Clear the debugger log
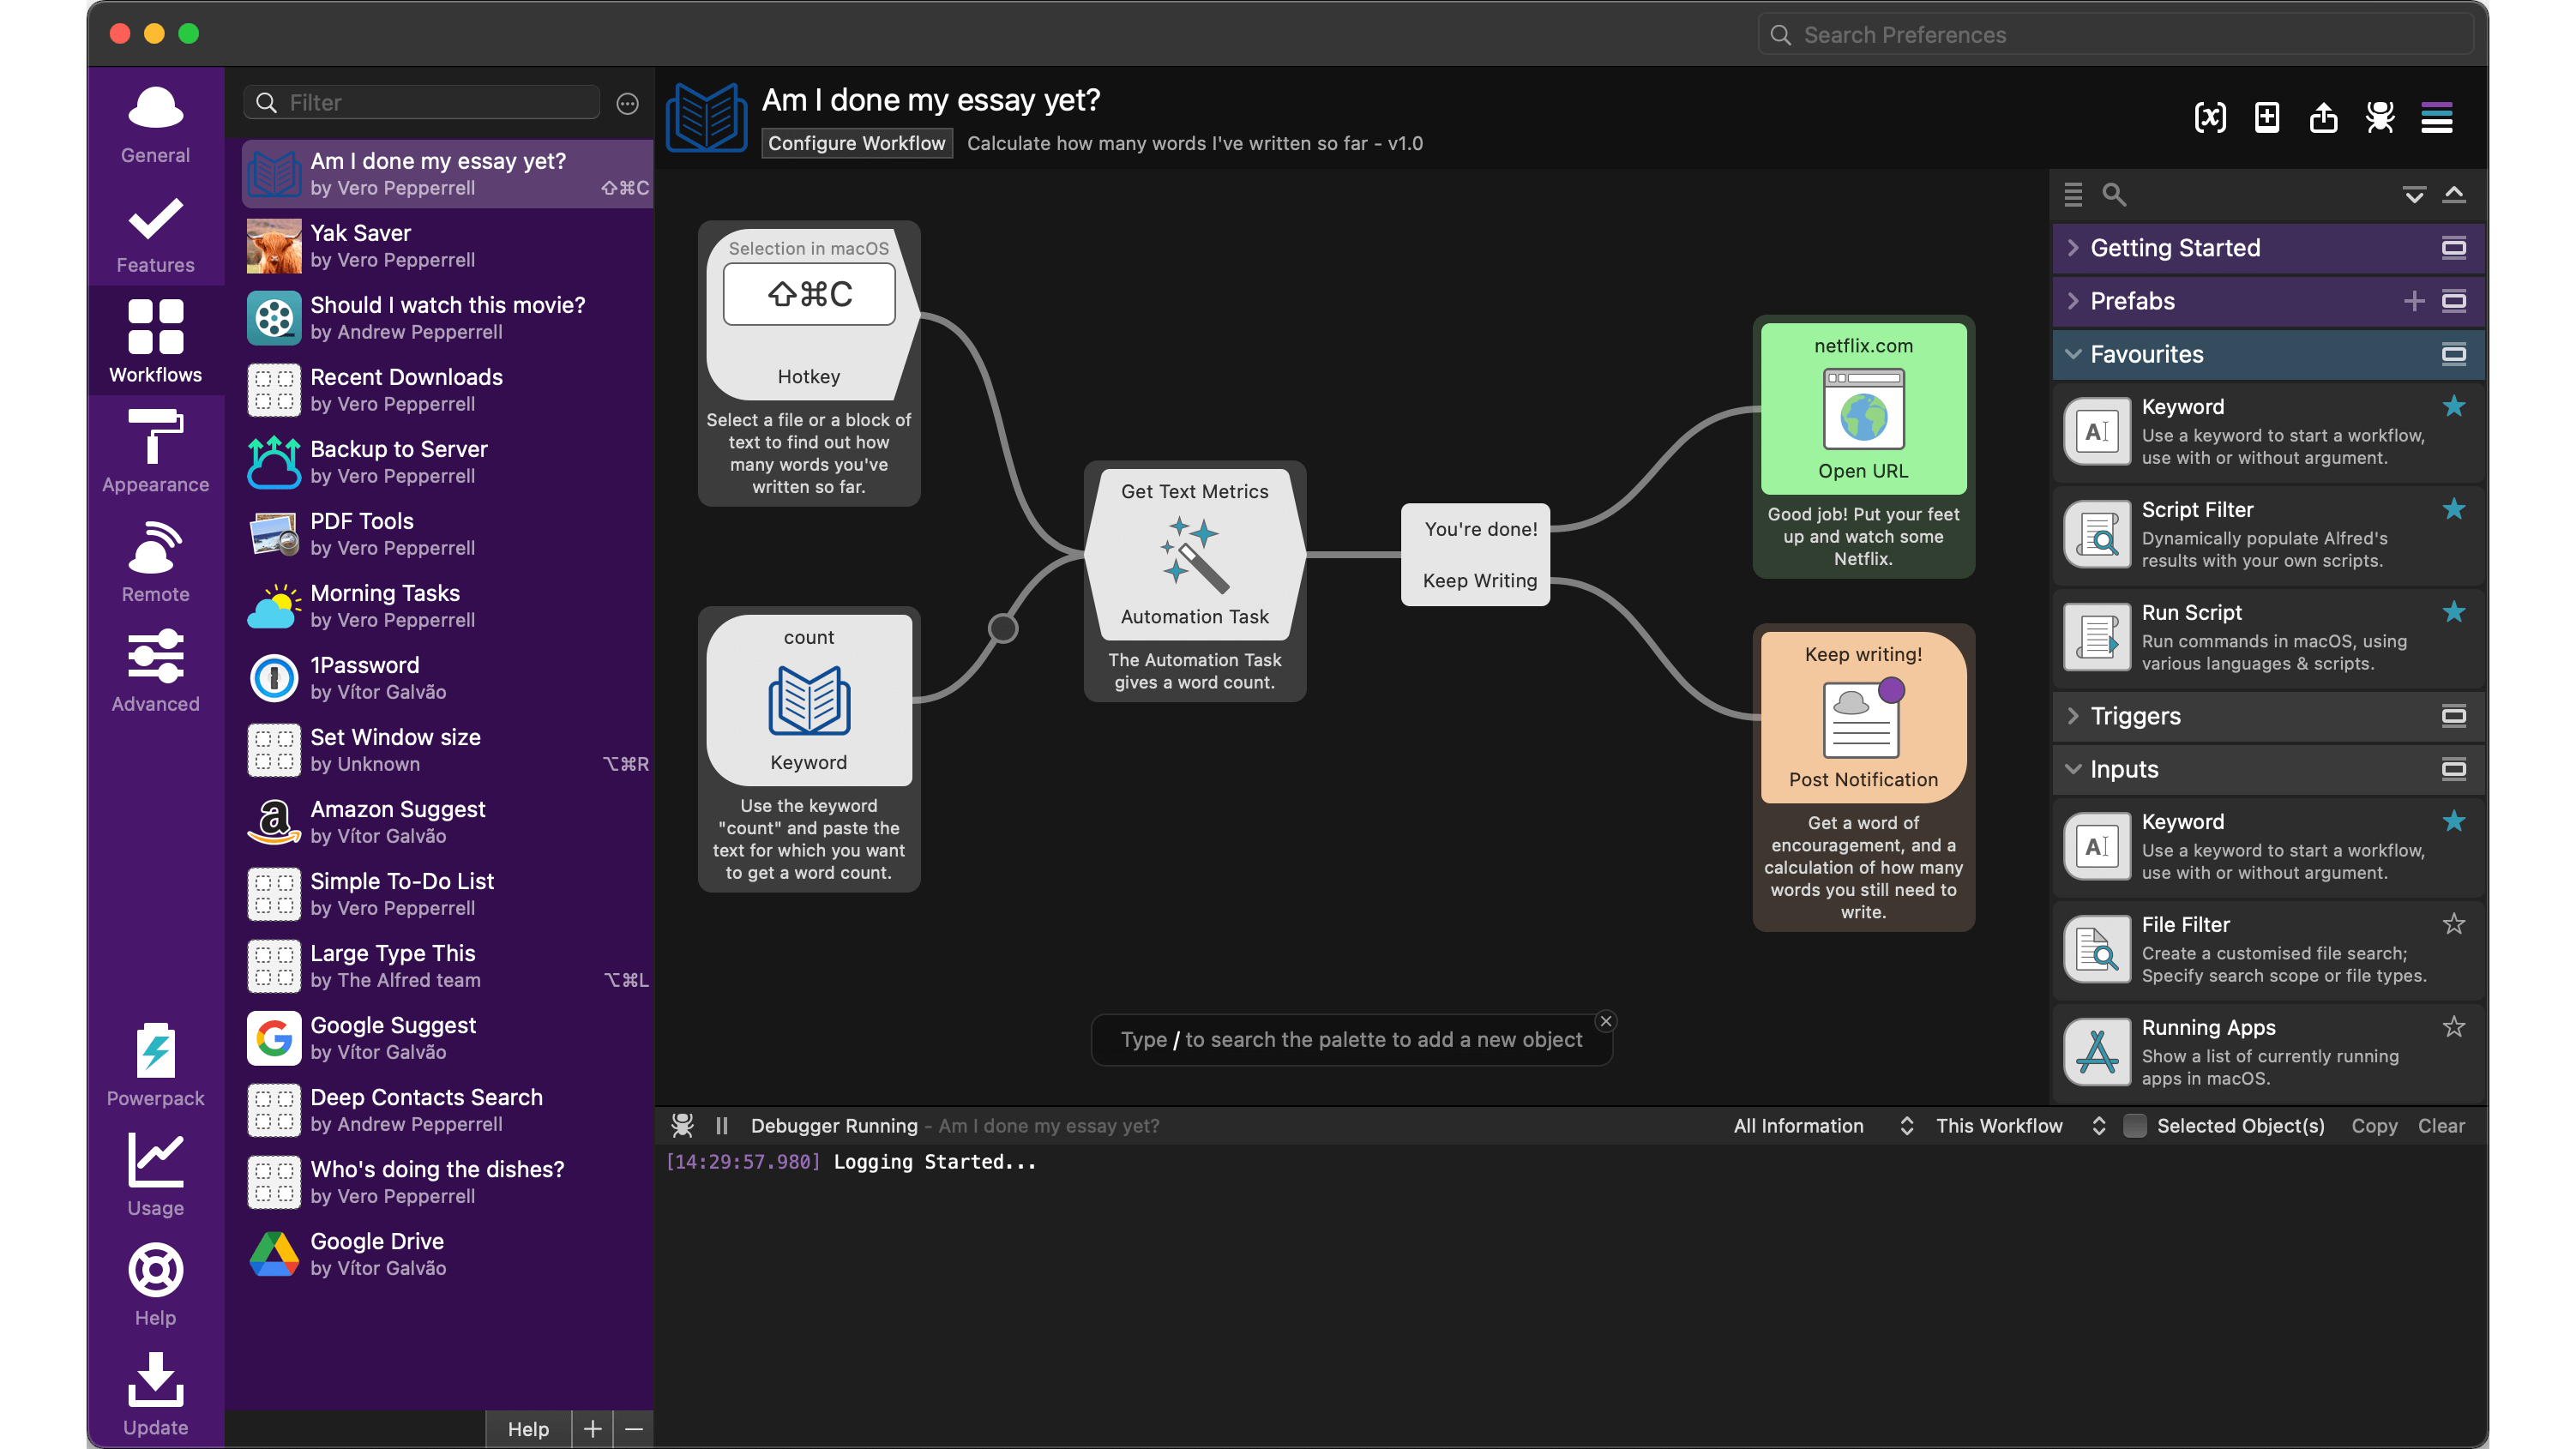The height and width of the screenshot is (1449, 2576). [x=2440, y=1126]
